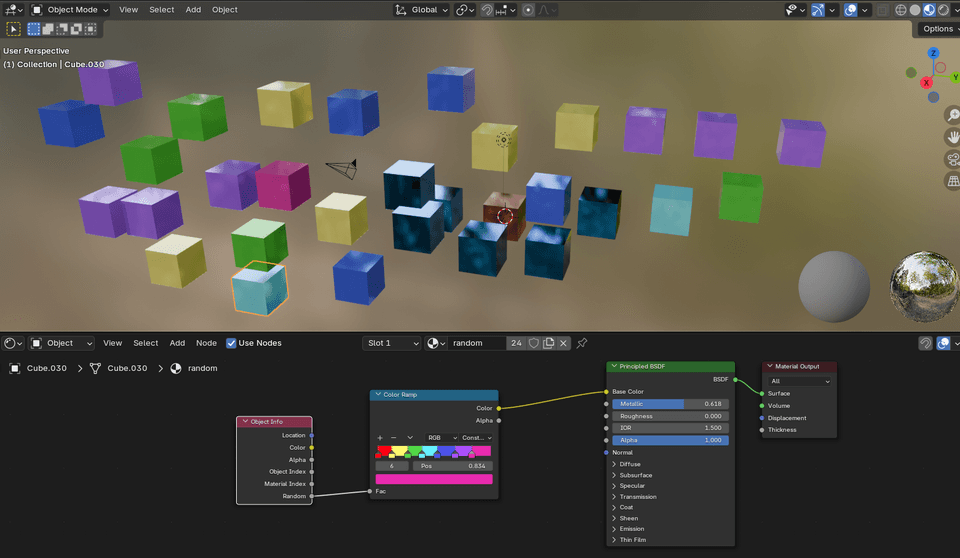Pin the node editor material
The width and height of the screenshot is (960, 558).
pyautogui.click(x=582, y=343)
